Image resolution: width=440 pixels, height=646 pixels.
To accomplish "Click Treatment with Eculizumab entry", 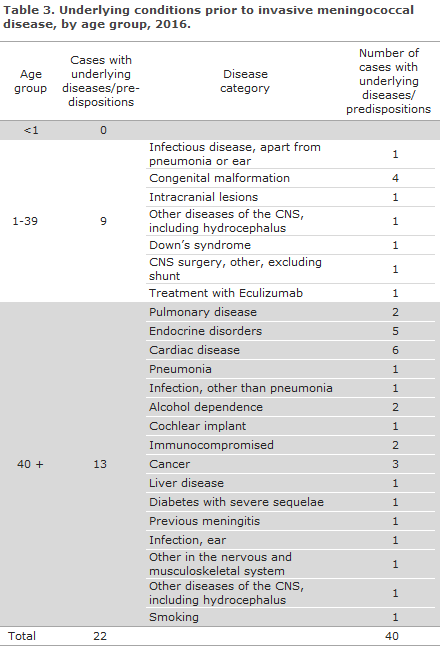I will coord(226,293).
